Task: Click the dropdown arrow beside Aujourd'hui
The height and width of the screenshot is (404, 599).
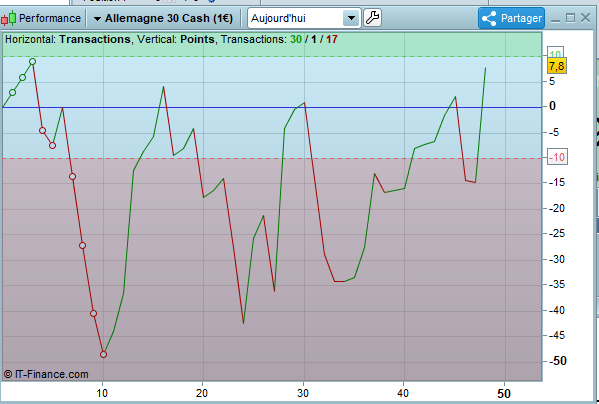Action: pyautogui.click(x=351, y=18)
